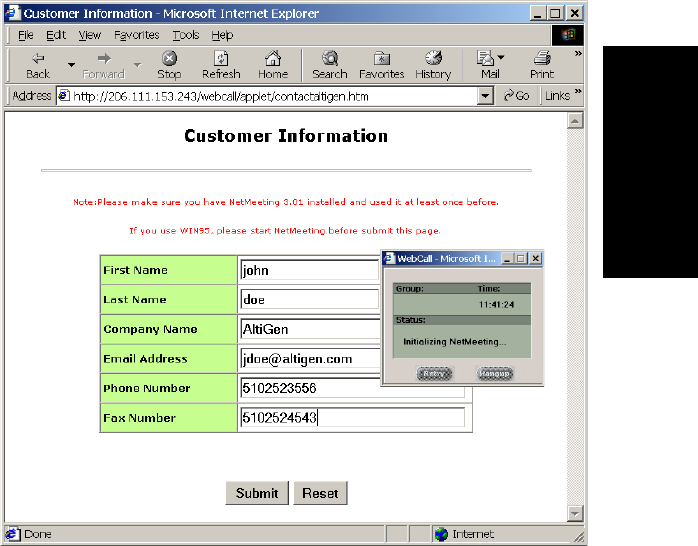Submit the customer information form

[x=257, y=493]
